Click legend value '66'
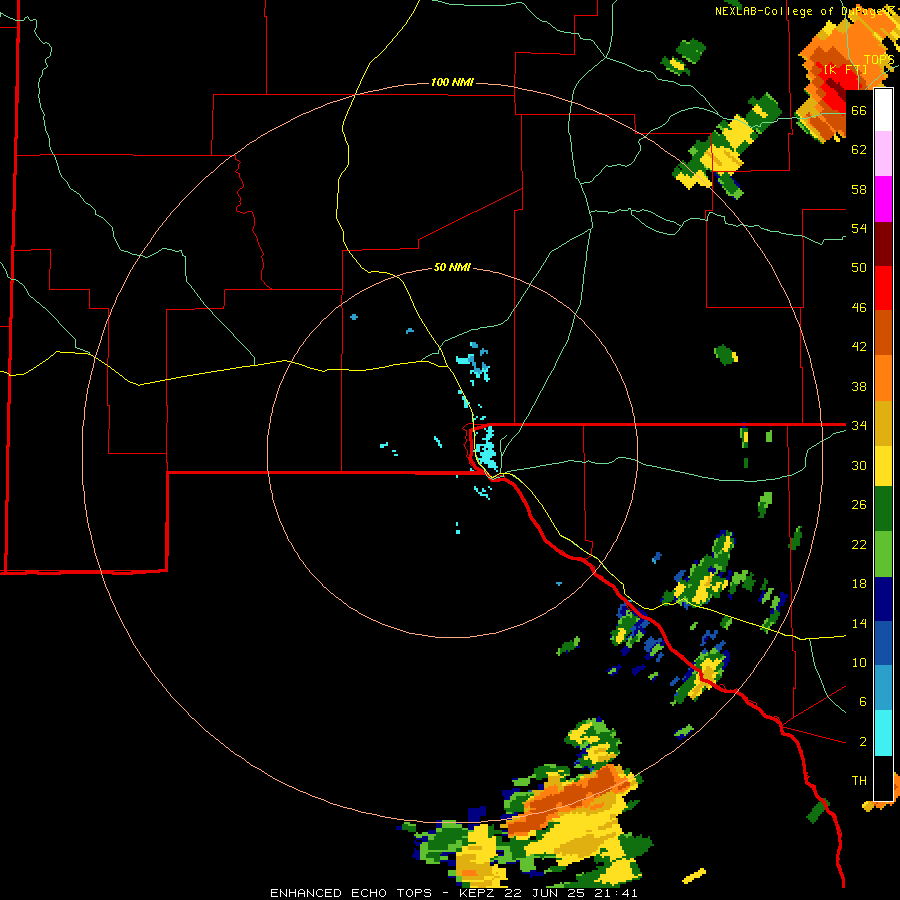The image size is (900, 900). (859, 110)
